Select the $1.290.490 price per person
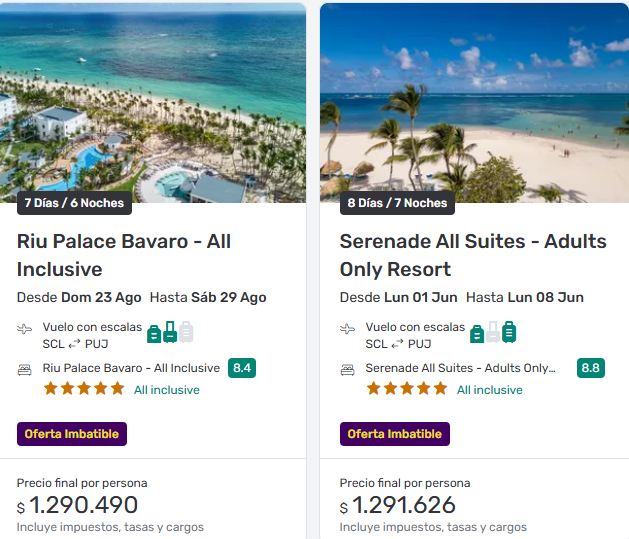 tap(78, 506)
